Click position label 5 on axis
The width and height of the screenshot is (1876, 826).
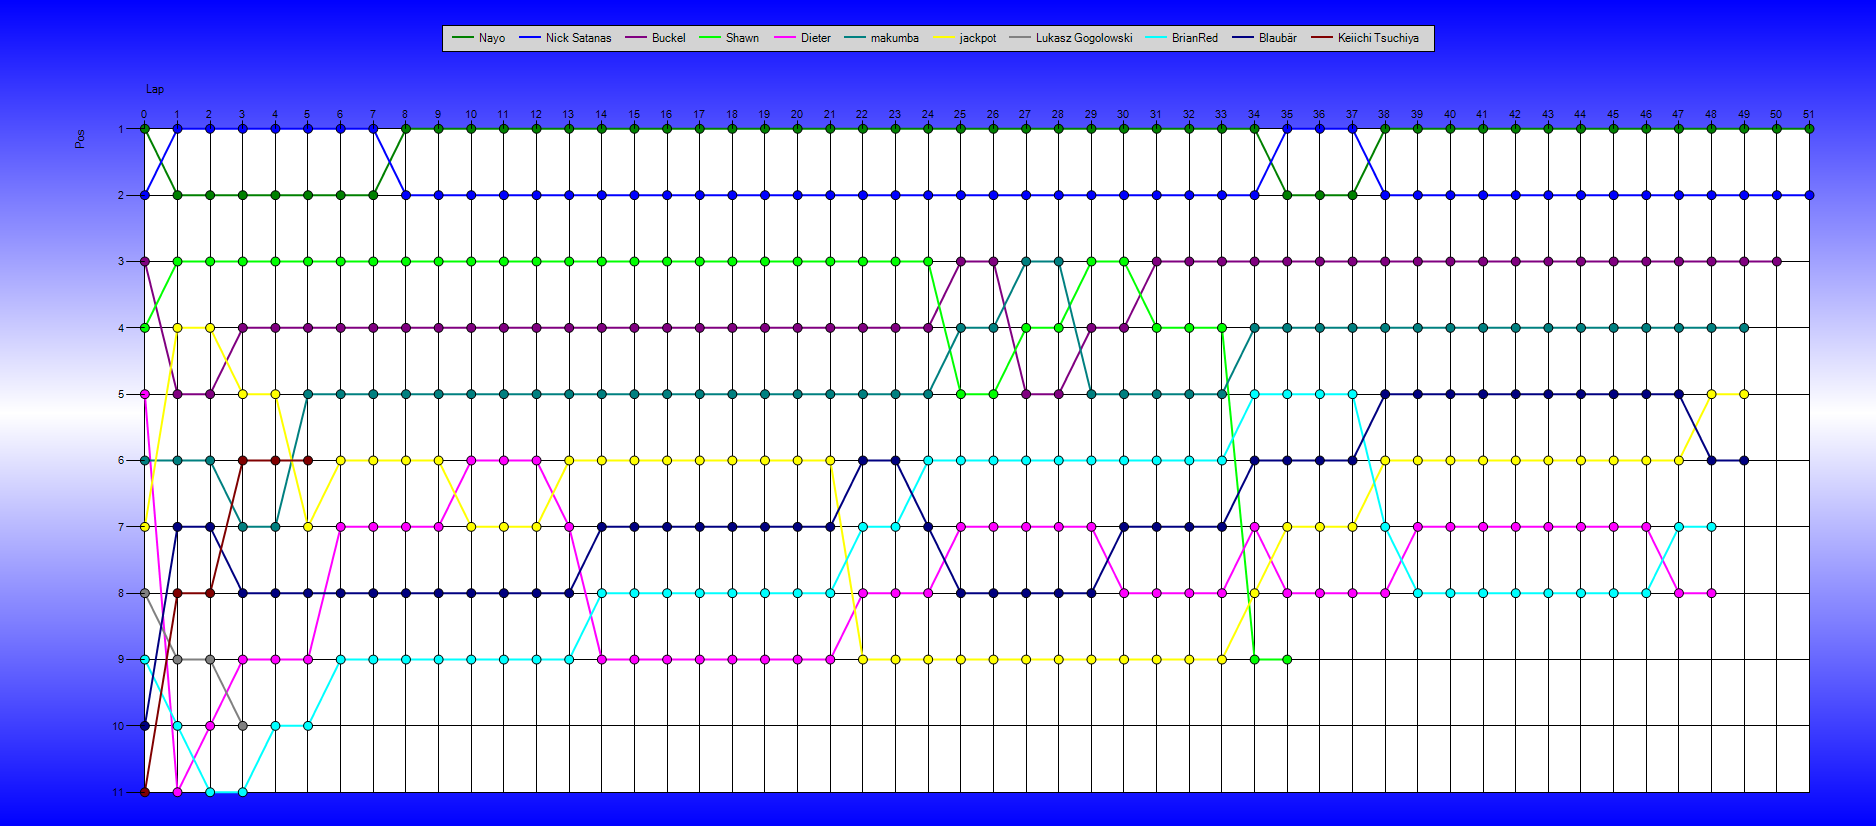pos(121,394)
